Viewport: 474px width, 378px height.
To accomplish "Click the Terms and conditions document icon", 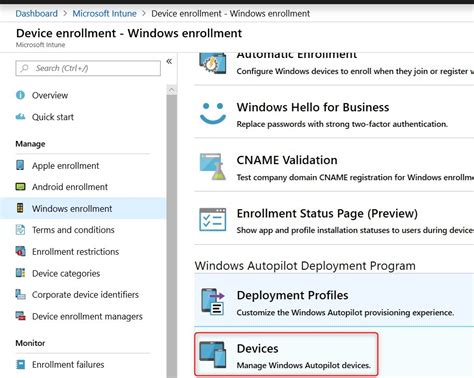I will 20,230.
